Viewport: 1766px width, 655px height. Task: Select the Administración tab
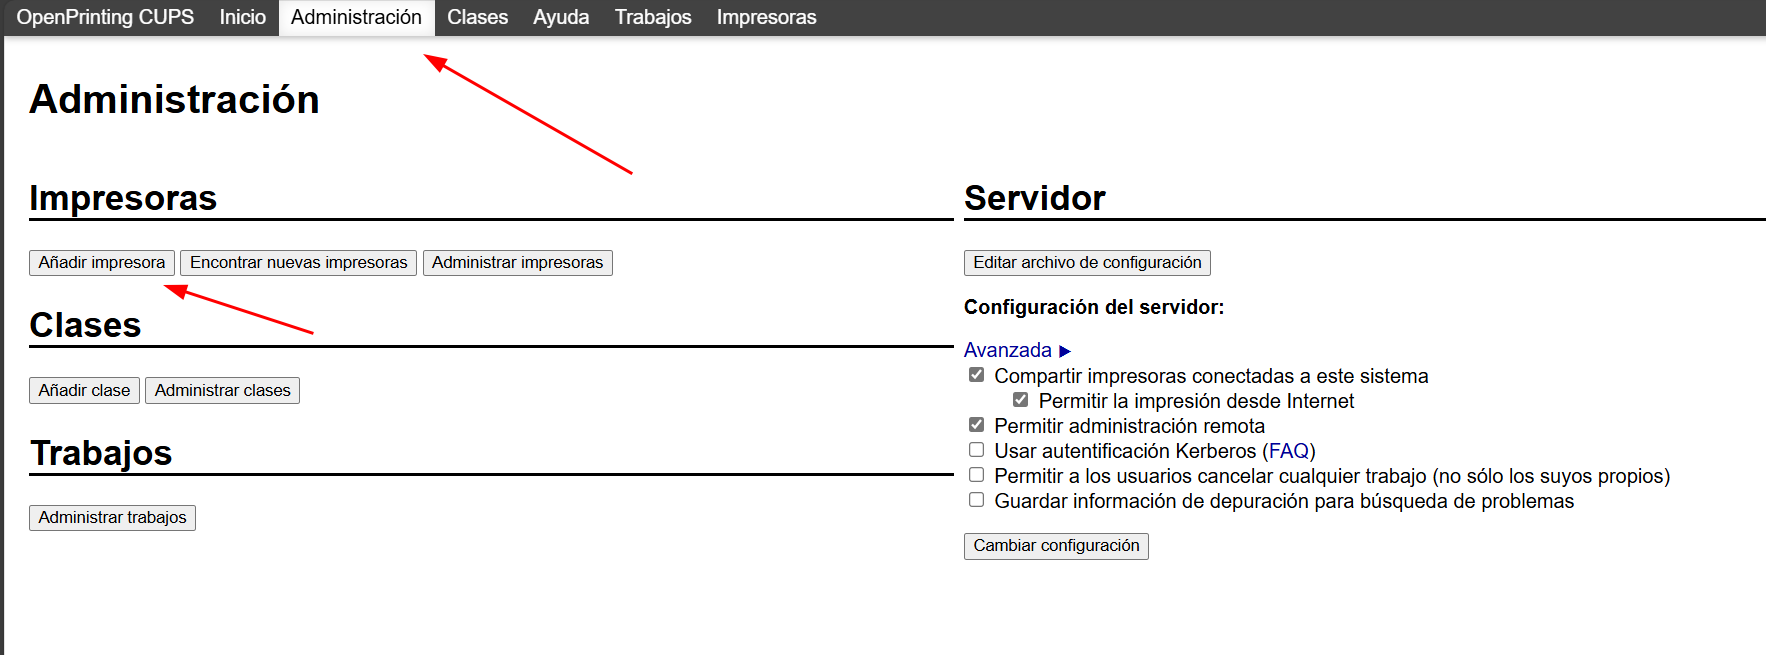tap(356, 17)
